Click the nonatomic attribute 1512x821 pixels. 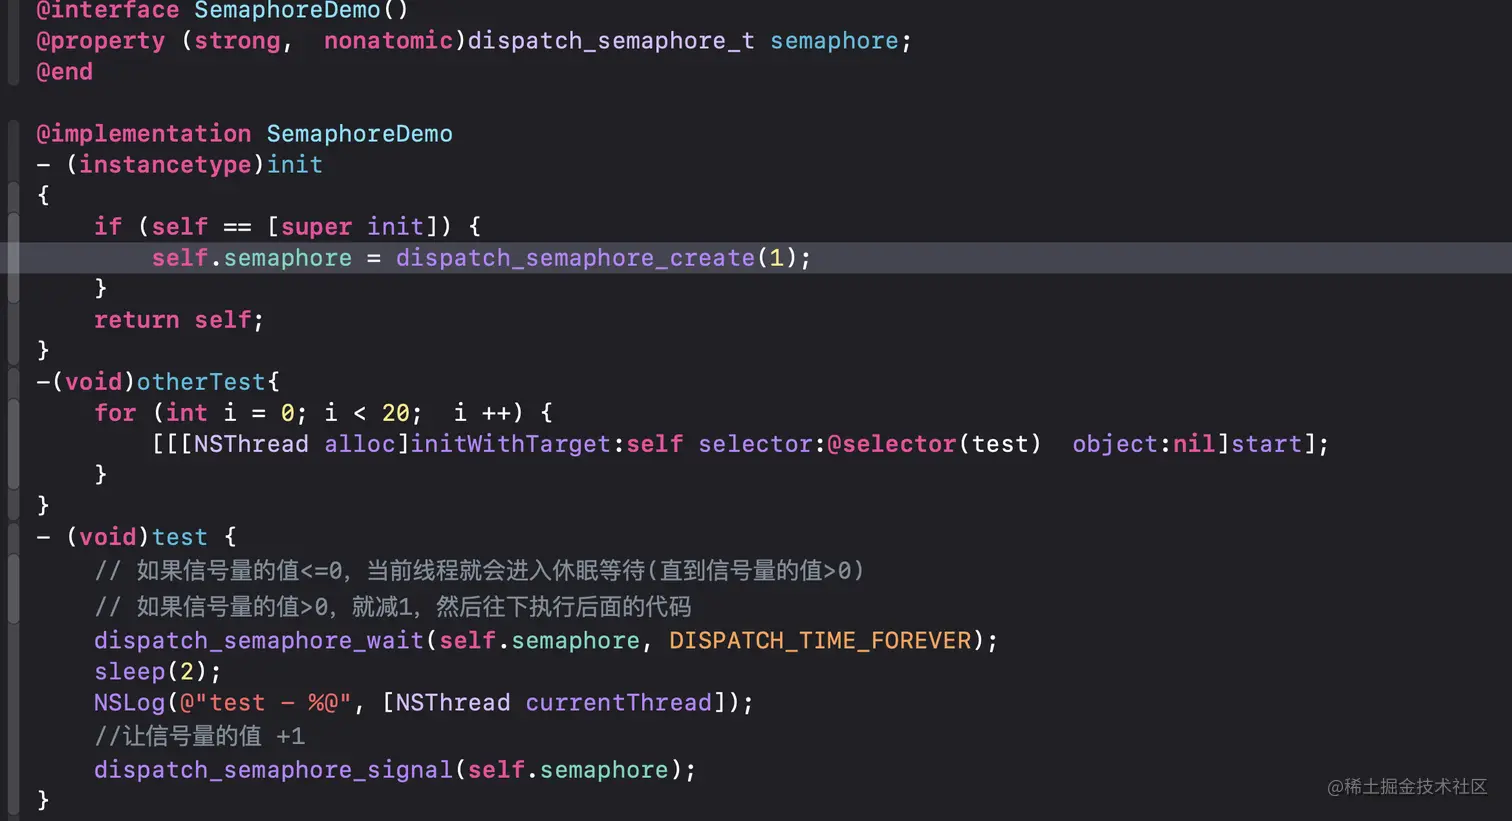pyautogui.click(x=388, y=41)
